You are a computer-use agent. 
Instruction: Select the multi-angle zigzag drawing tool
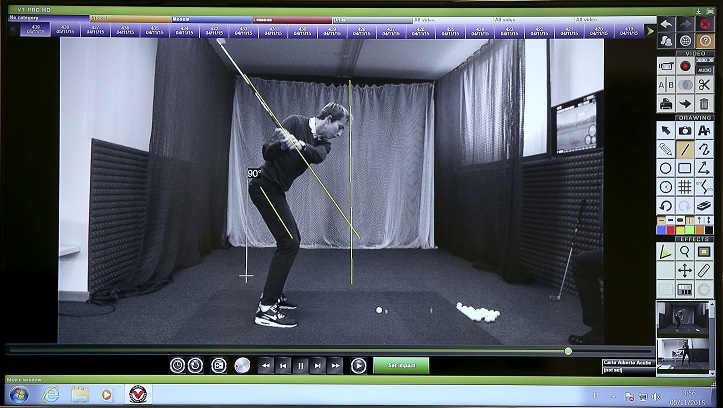click(705, 187)
